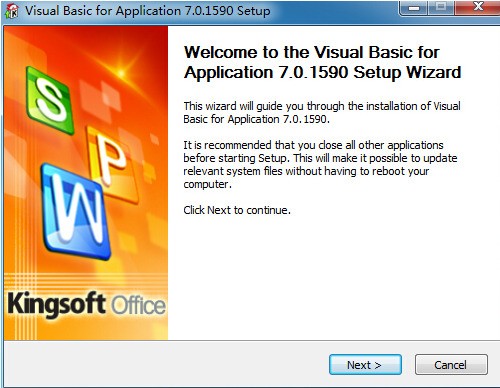This screenshot has width=500, height=388.
Task: Open the installer icon in title bar
Action: [12, 11]
